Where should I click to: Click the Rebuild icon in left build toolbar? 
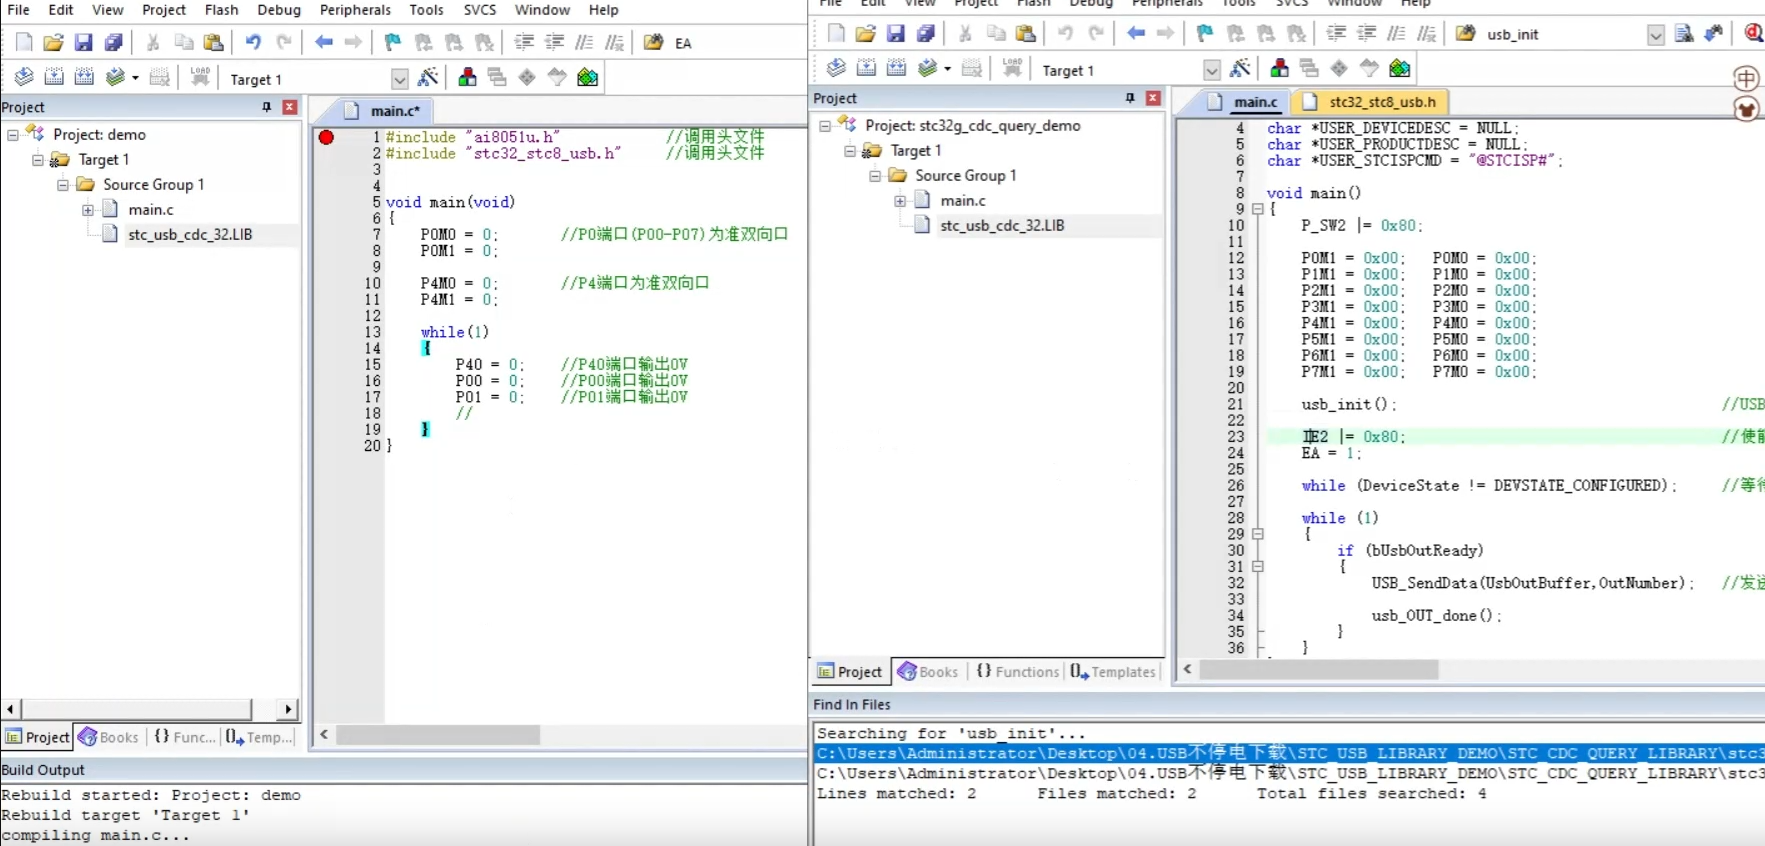coord(84,77)
